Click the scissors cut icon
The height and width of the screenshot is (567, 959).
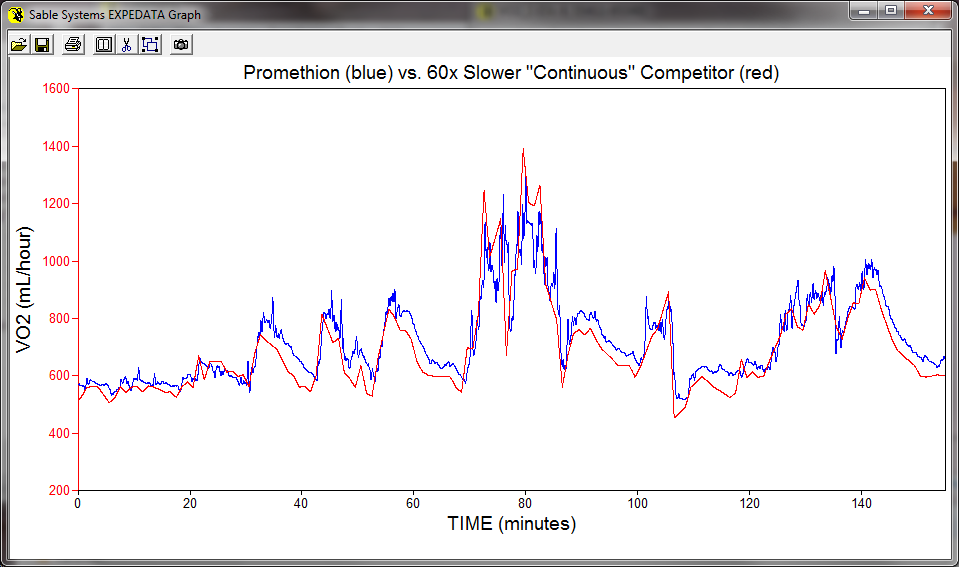pos(127,45)
